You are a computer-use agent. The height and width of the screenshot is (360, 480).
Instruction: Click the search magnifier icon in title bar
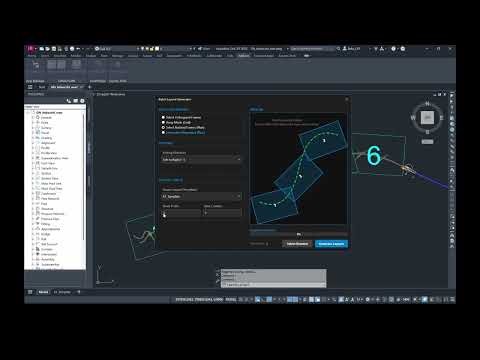(338, 49)
